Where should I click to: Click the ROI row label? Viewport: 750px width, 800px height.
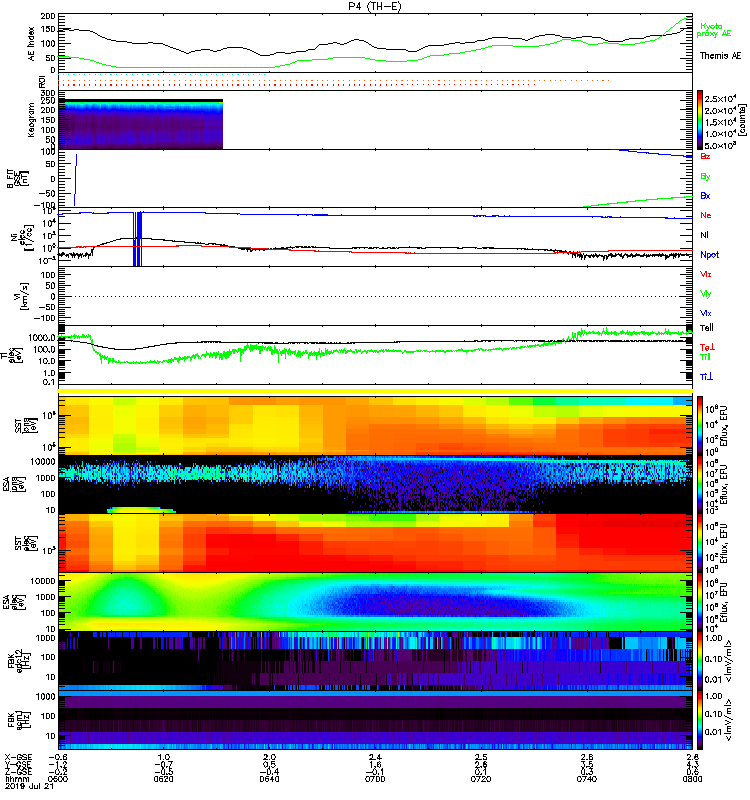pyautogui.click(x=42, y=81)
